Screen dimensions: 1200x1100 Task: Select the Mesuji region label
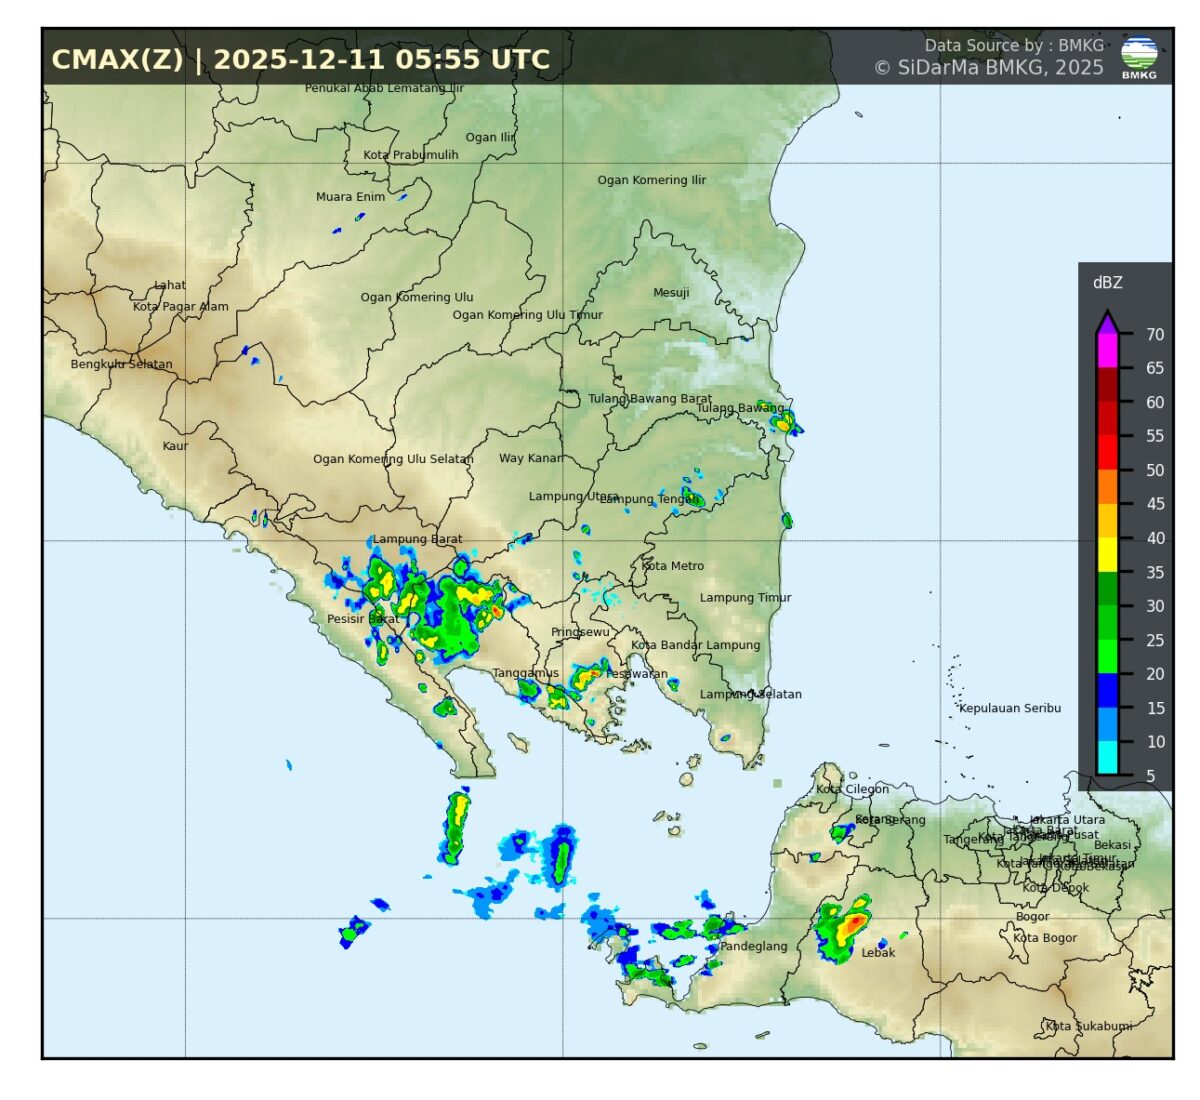tap(671, 293)
